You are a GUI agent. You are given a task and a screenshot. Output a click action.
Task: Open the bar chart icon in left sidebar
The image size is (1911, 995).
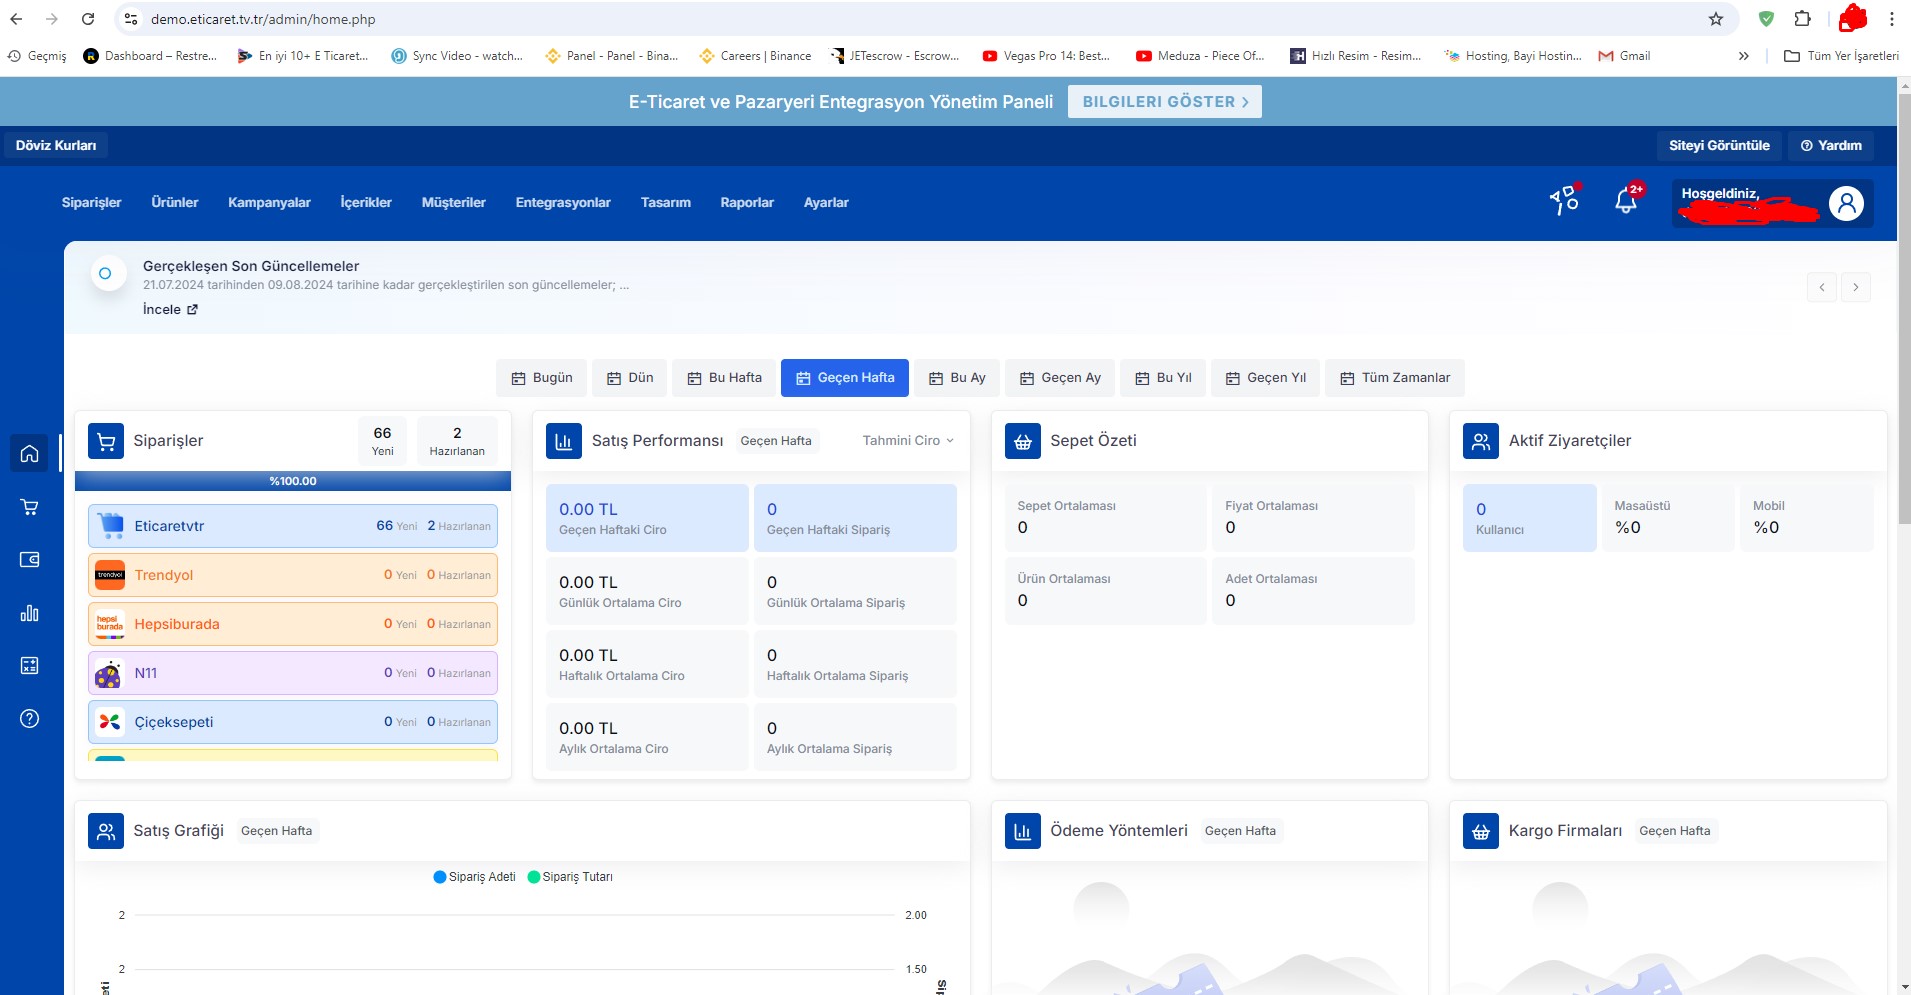pyautogui.click(x=30, y=613)
